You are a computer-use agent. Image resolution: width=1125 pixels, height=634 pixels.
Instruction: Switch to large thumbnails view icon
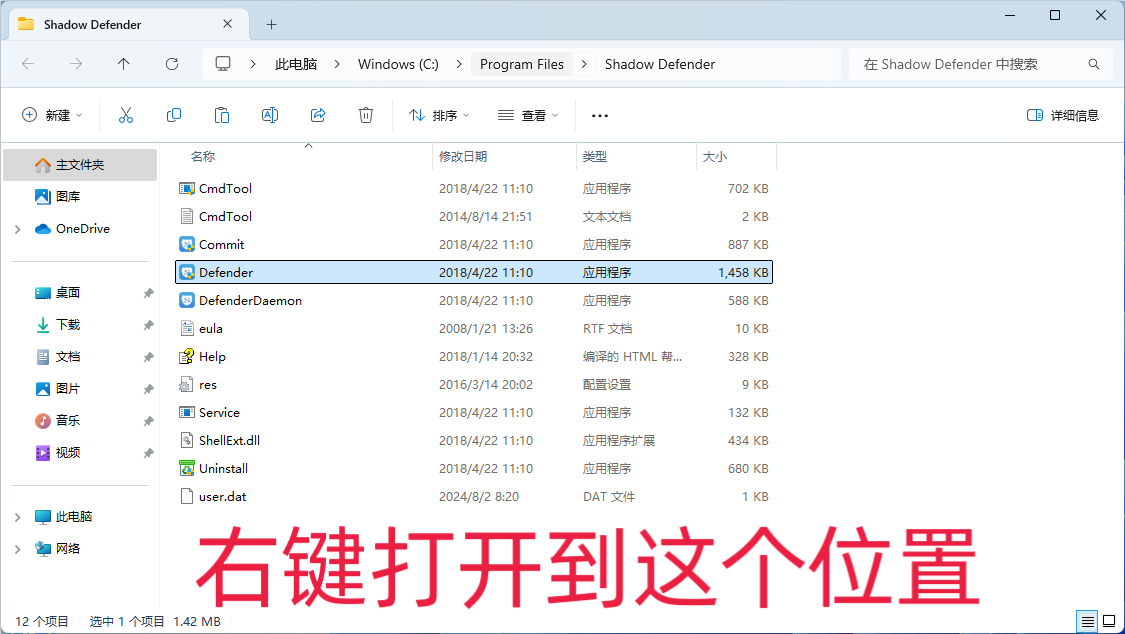[1109, 621]
